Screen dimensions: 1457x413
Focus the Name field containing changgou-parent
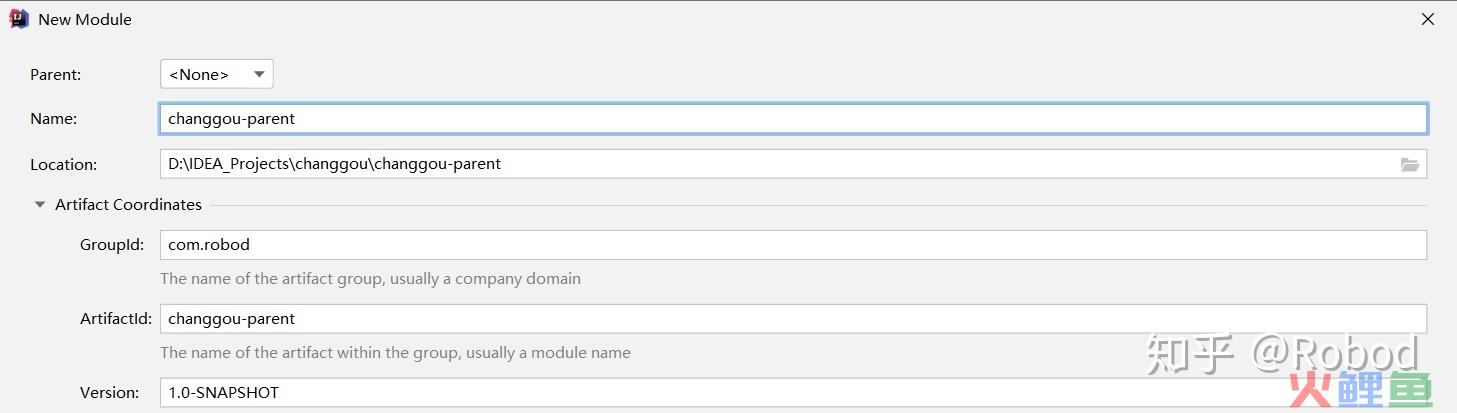[793, 118]
